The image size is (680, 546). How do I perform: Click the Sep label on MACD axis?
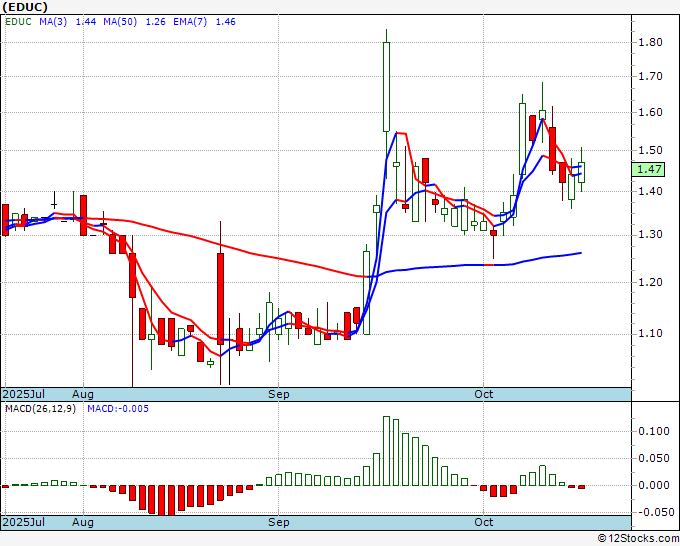278,522
